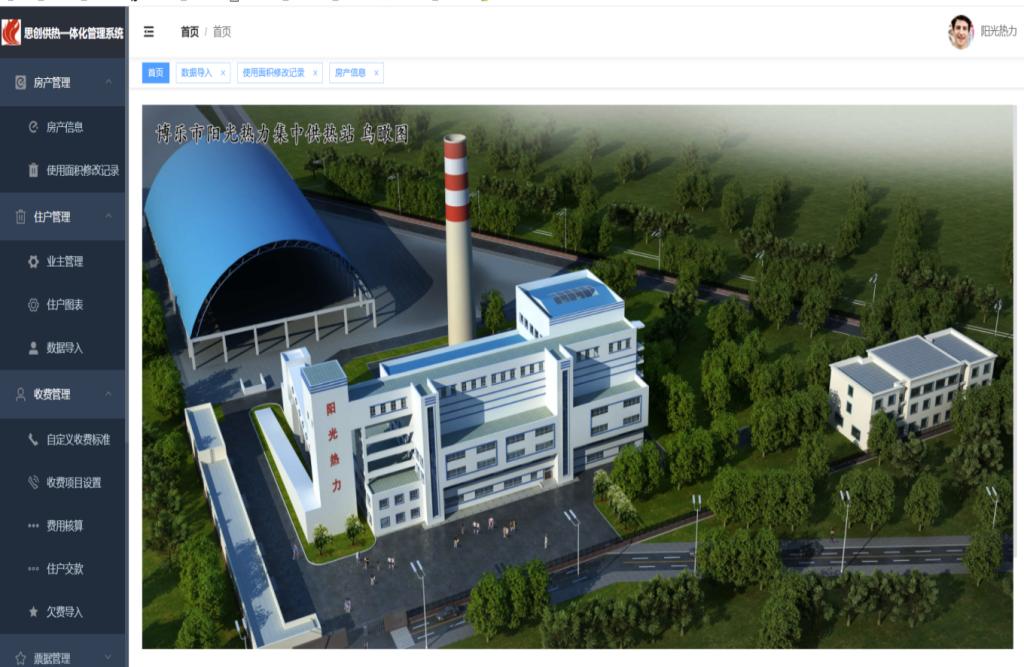Close the 数据导入 tab
The width and height of the screenshot is (1024, 667).
pyautogui.click(x=222, y=73)
